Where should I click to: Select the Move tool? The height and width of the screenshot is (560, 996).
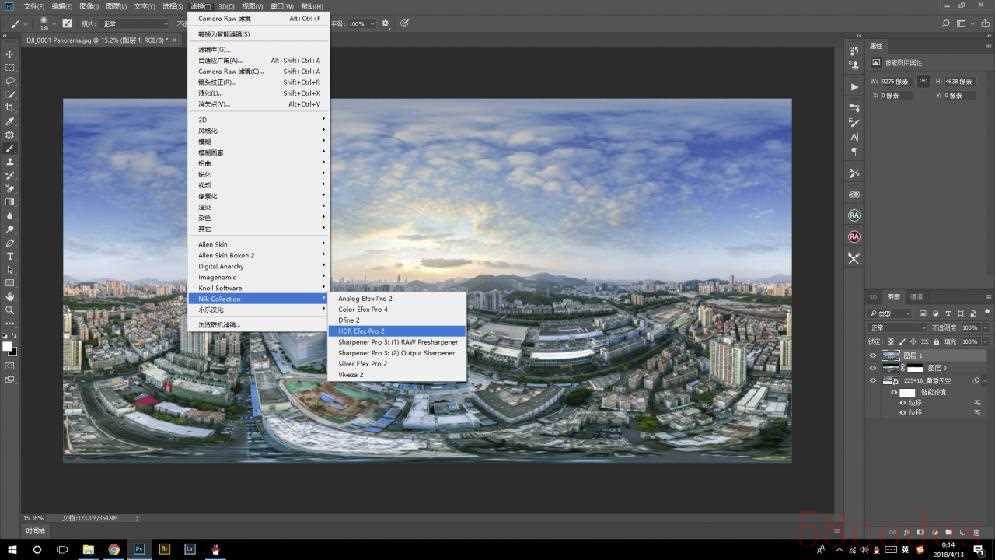click(x=10, y=54)
